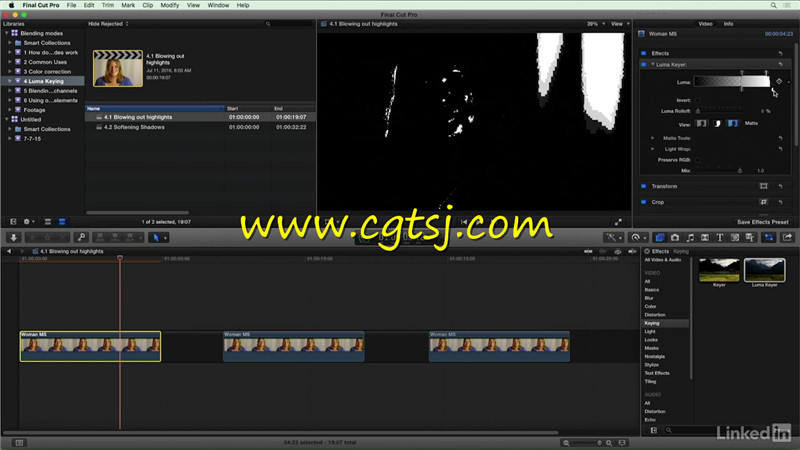The image size is (800, 450).
Task: Choose All Video & Audio effects
Action: (663, 260)
